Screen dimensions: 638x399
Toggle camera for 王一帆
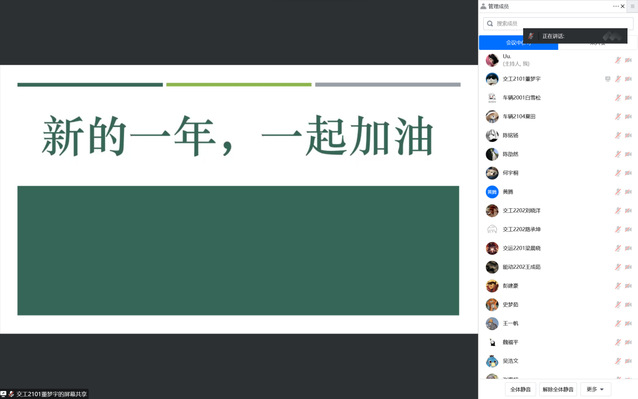(x=628, y=323)
